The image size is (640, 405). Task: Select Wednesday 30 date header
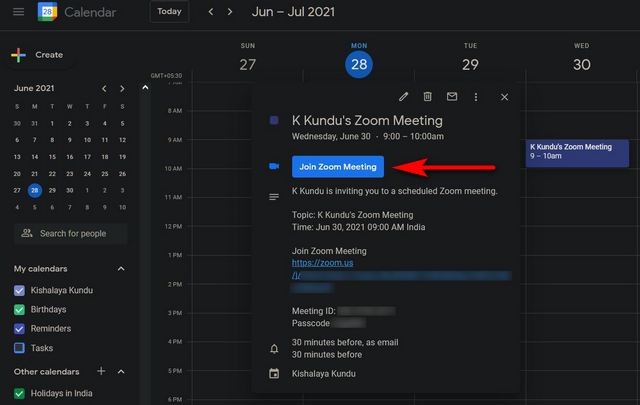(x=582, y=64)
